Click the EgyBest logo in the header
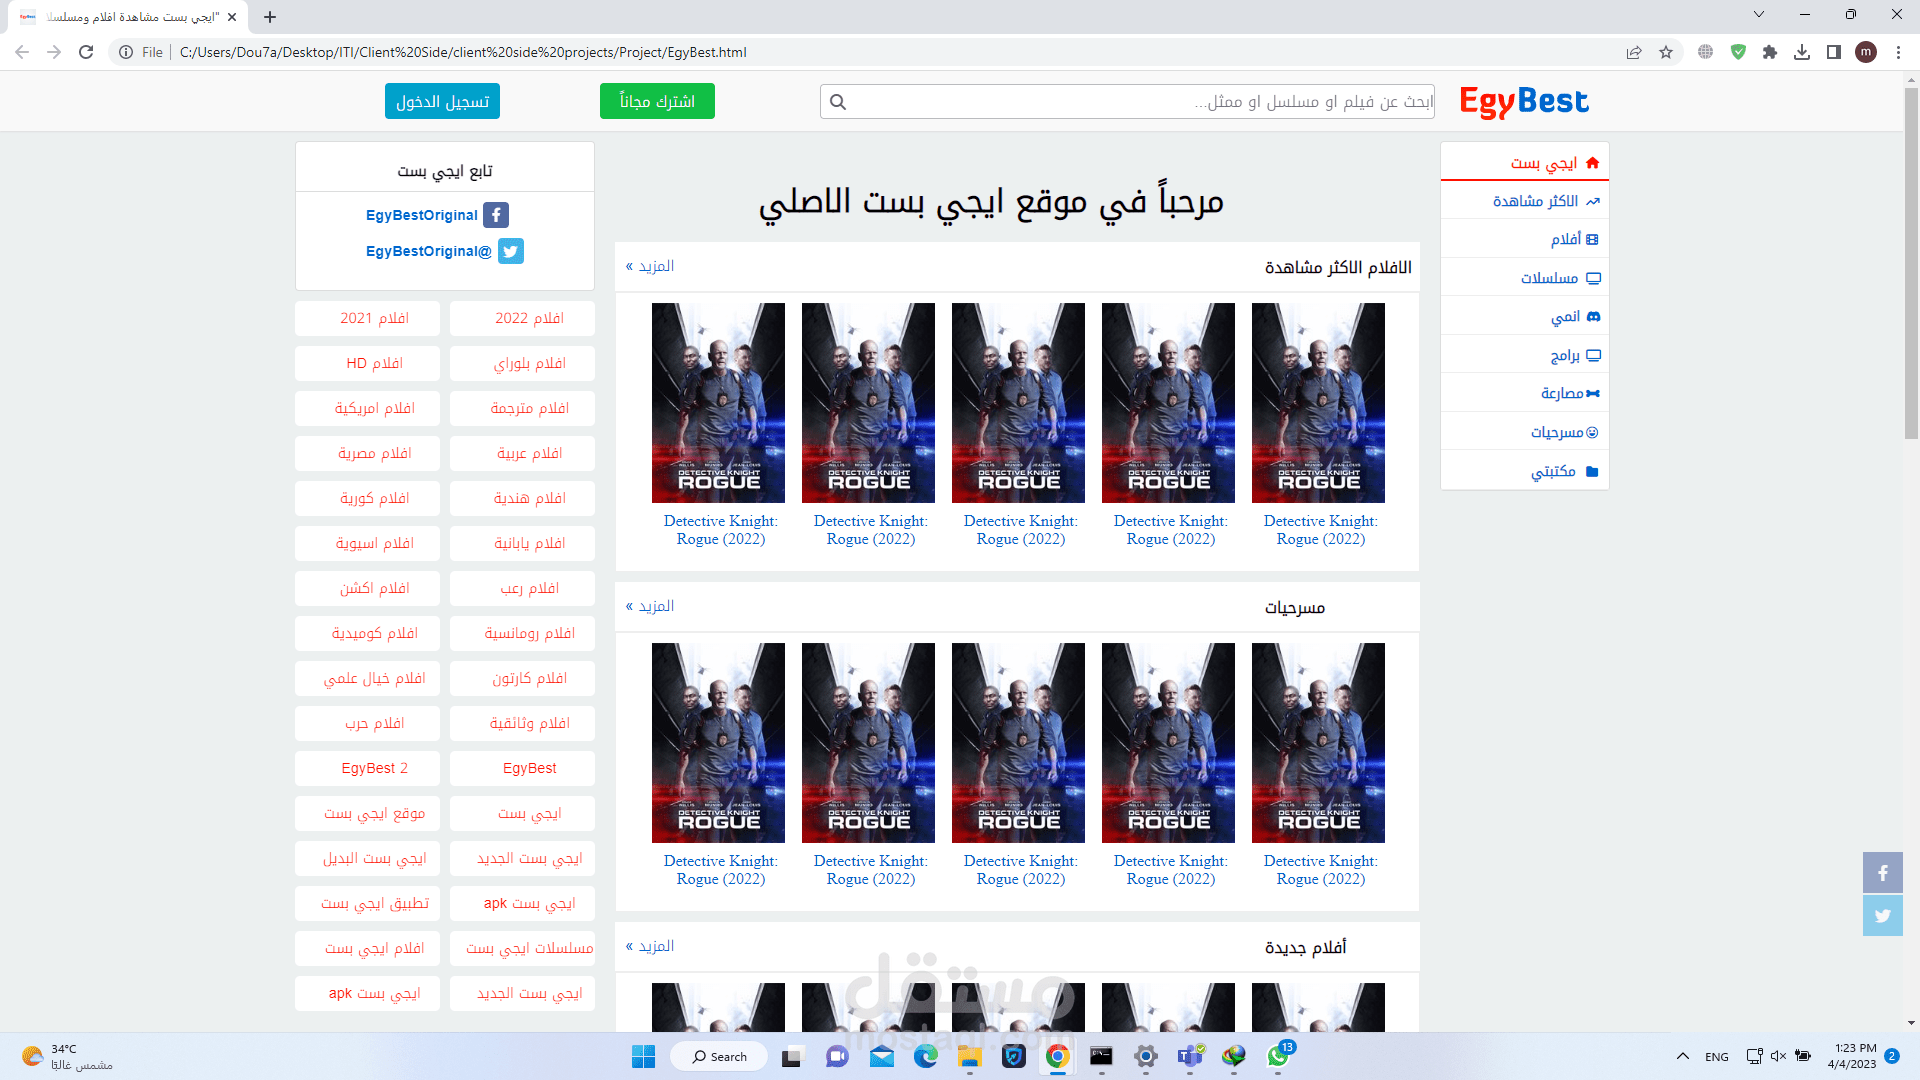Screen dimensions: 1920x1080 pos(1524,102)
